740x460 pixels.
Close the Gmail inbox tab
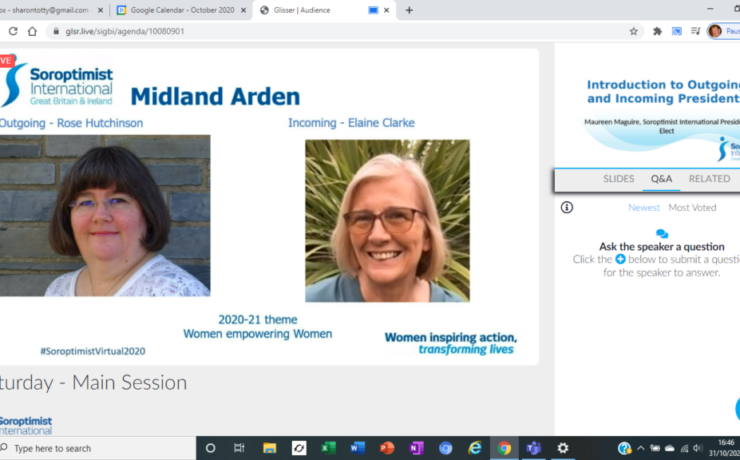[100, 10]
